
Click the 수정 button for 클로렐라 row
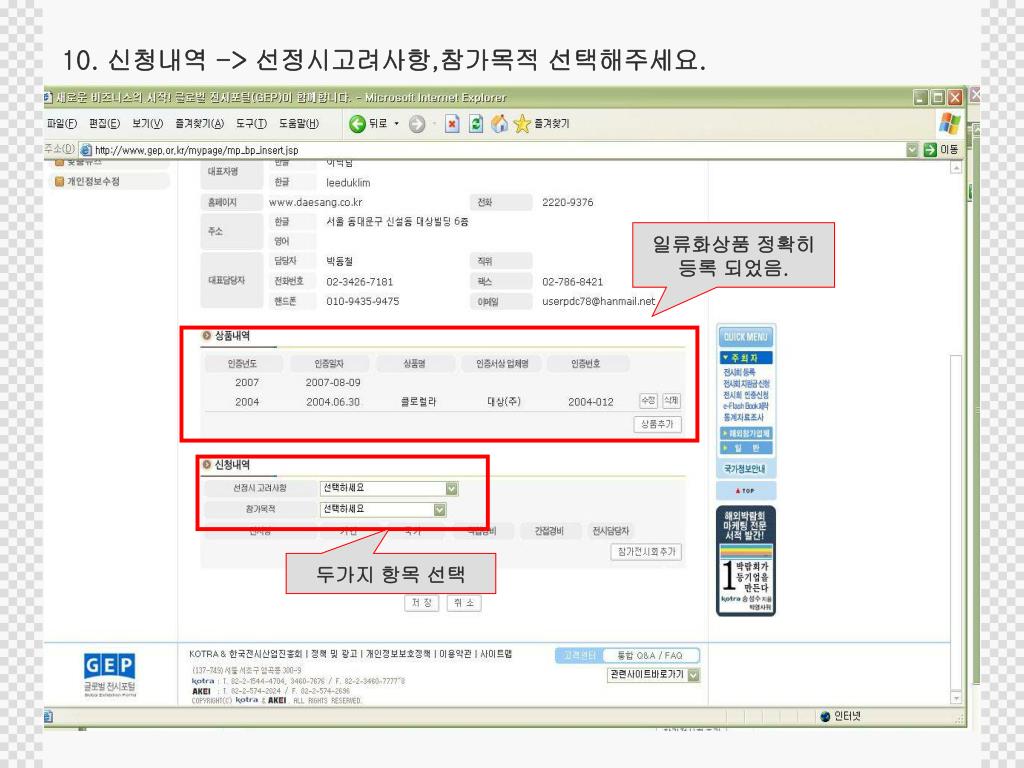648,400
